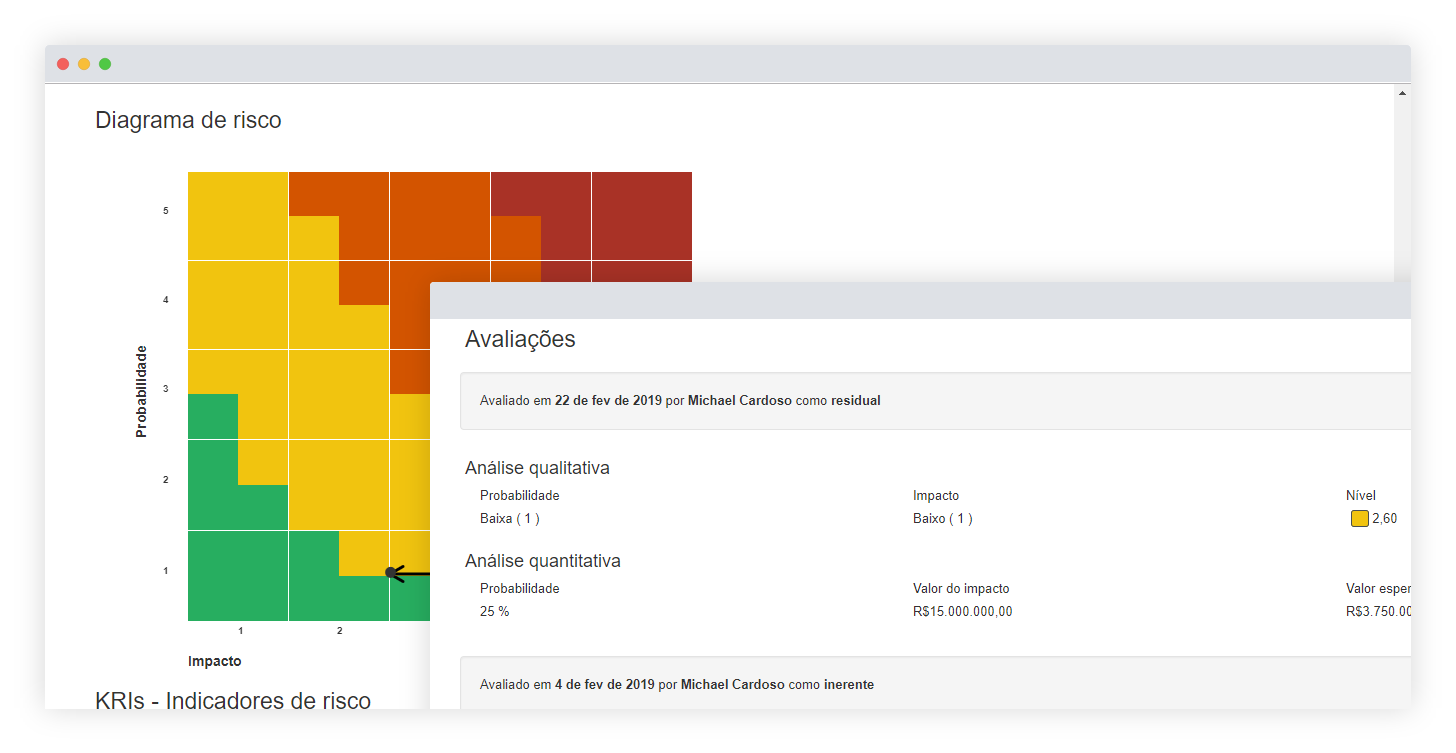Image resolution: width=1456 pixels, height=753 pixels.
Task: Click the Avaliações heading
Action: click(x=520, y=339)
